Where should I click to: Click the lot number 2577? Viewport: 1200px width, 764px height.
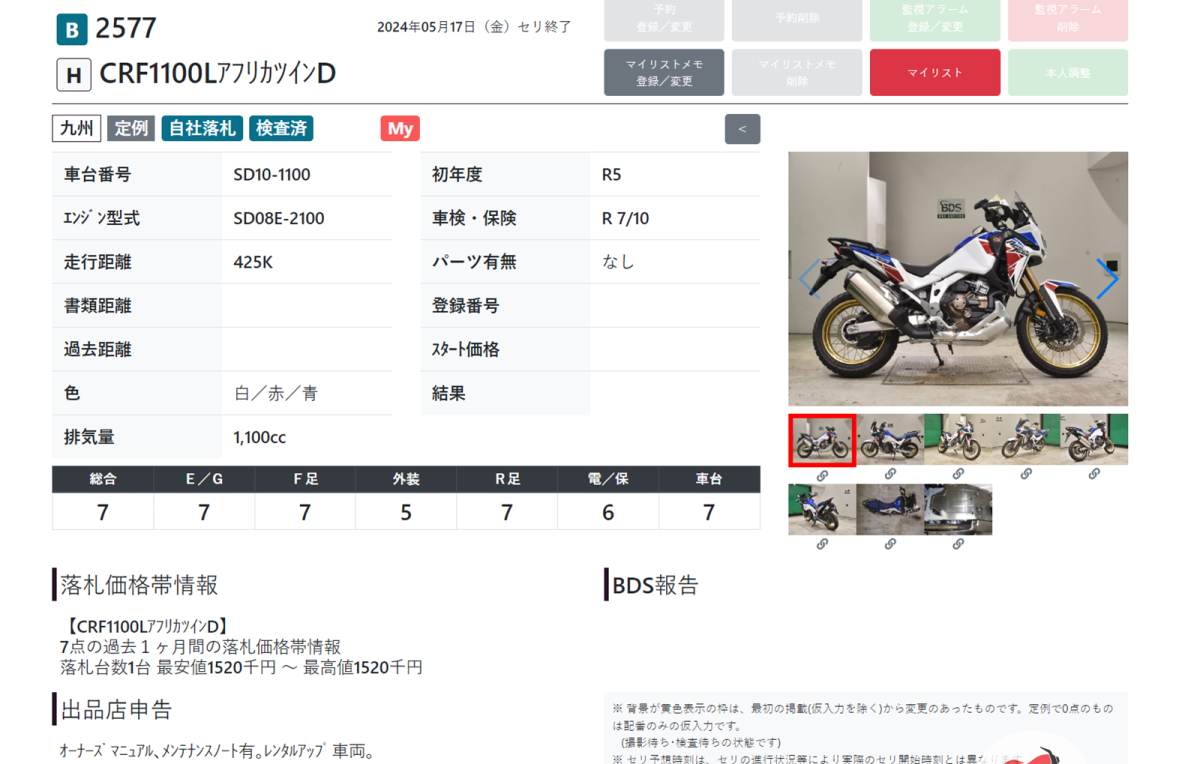[126, 29]
